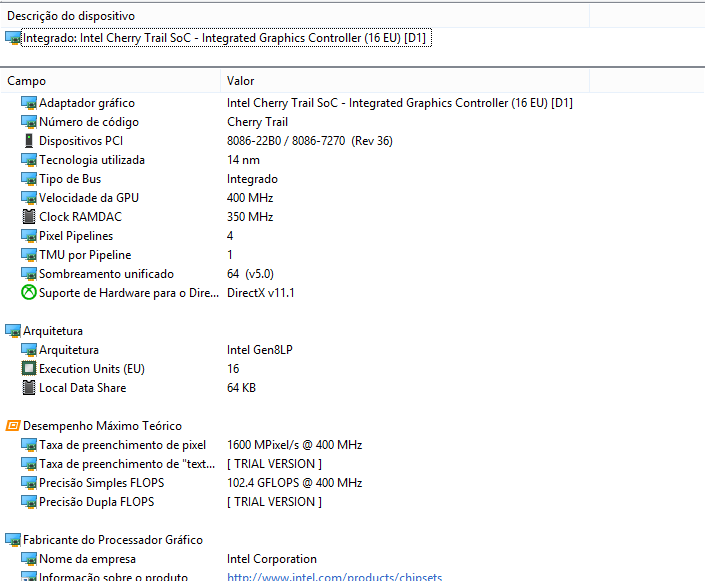Click the value Intel Gen8LP
This screenshot has height=582, width=705.
click(260, 350)
